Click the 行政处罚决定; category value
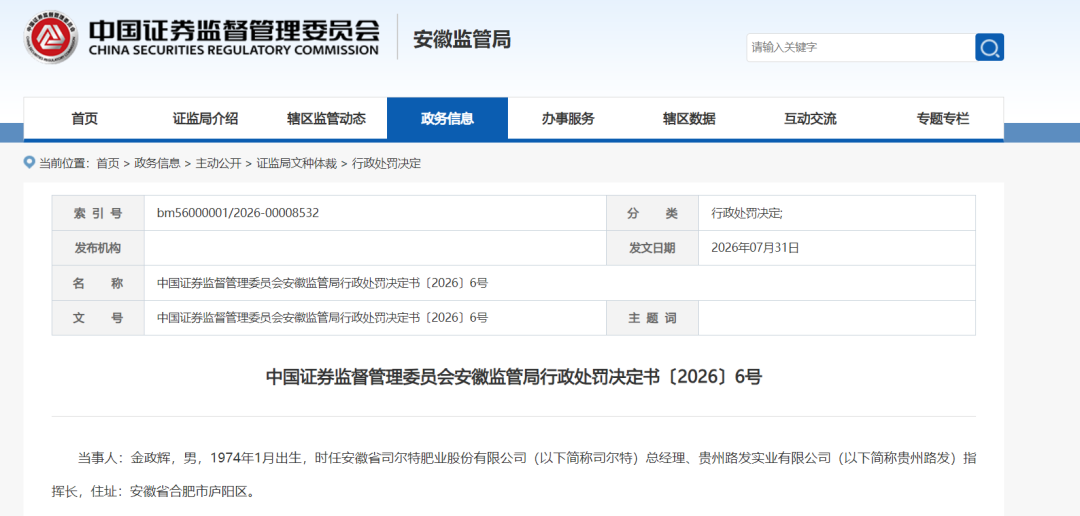Image resolution: width=1080 pixels, height=516 pixels. point(747,214)
